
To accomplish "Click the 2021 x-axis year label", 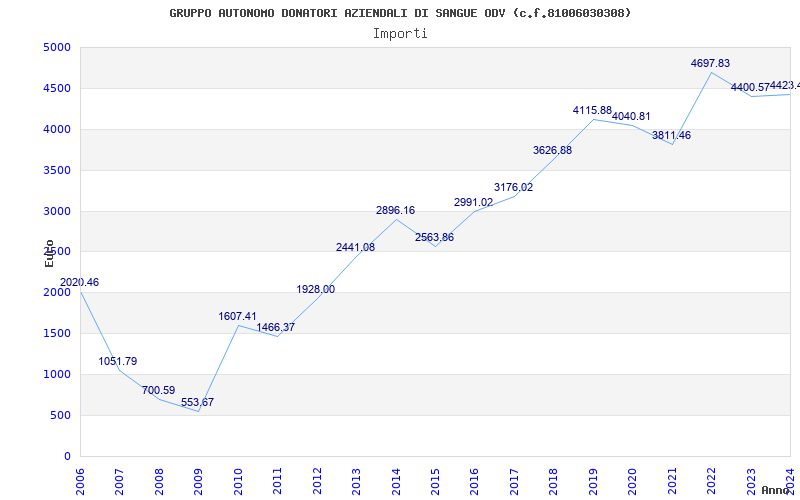I will point(671,481).
